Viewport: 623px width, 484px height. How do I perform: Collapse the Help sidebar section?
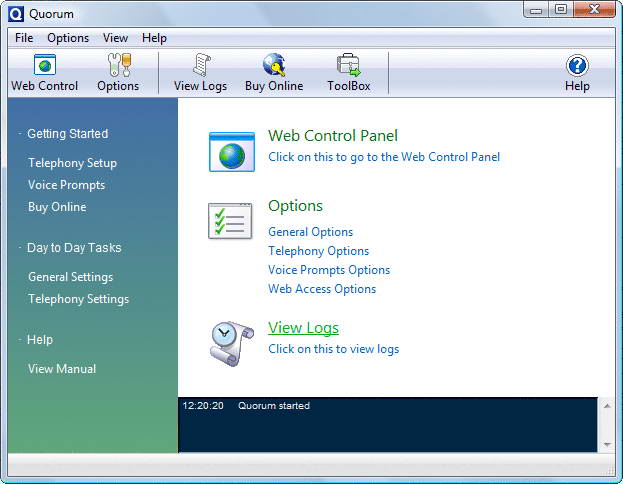[x=20, y=339]
